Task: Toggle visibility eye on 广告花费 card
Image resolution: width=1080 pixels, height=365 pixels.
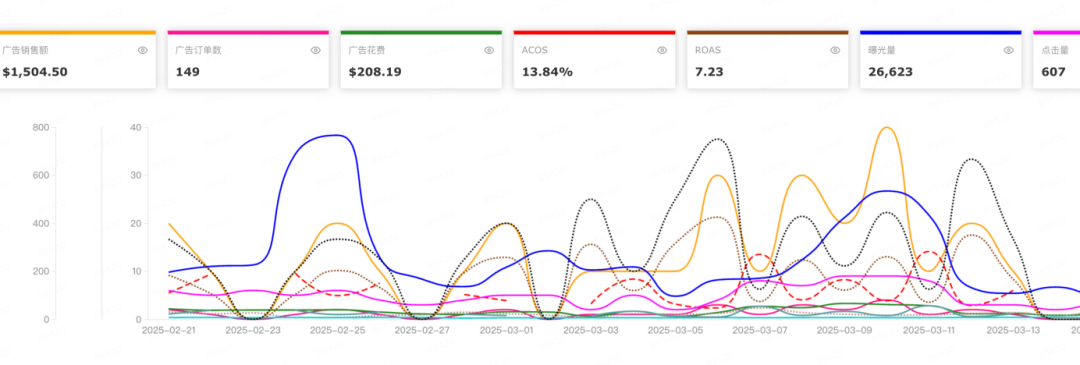Action: point(489,50)
